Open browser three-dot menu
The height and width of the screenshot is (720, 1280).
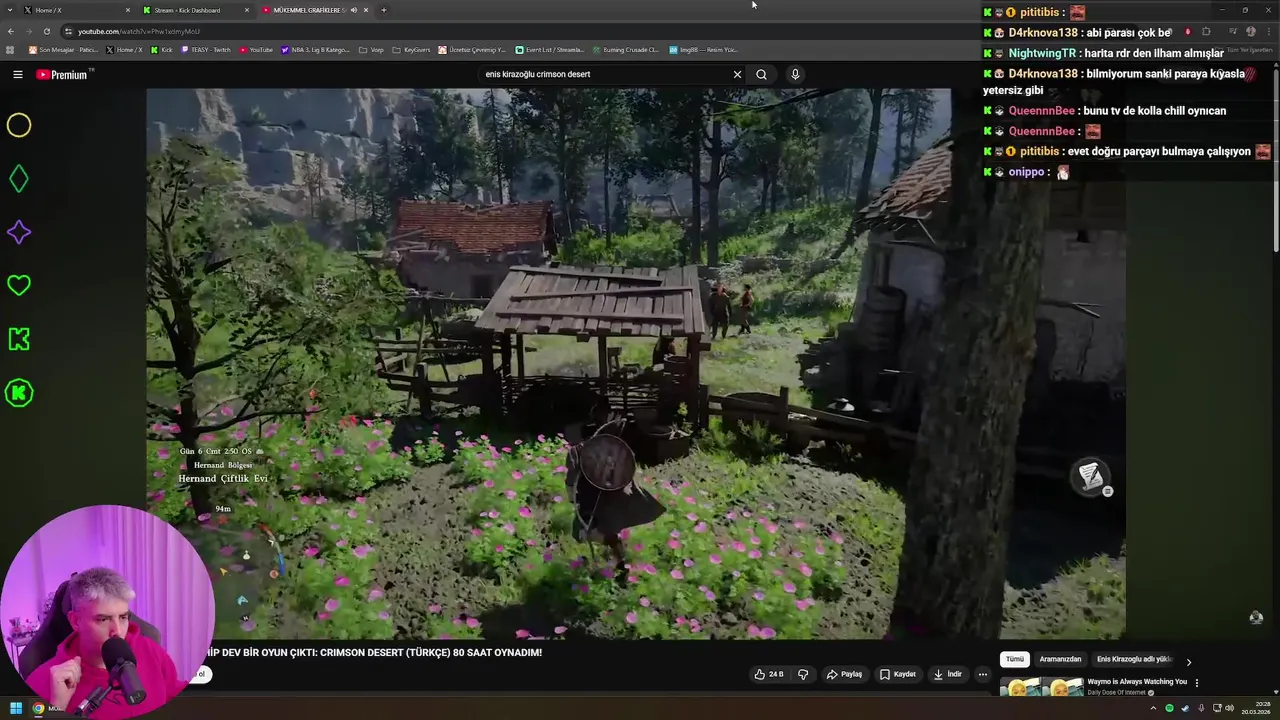coord(1267,31)
